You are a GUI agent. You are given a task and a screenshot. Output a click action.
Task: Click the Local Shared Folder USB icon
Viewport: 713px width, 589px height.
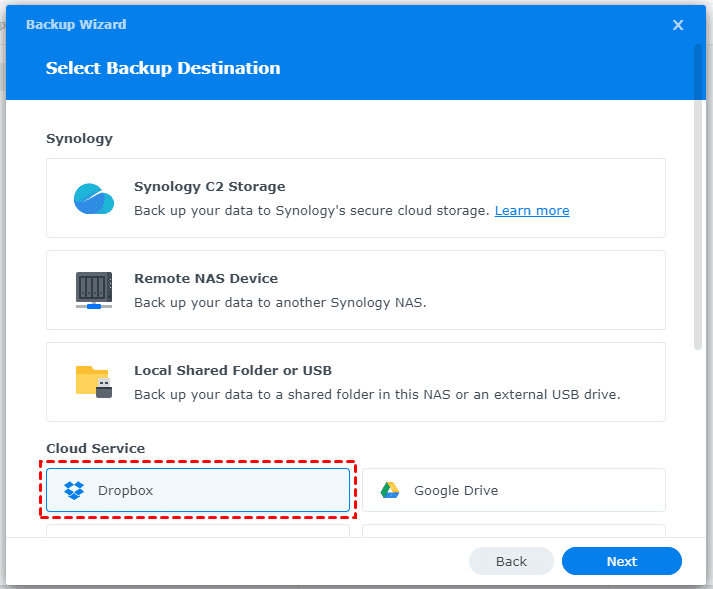click(94, 382)
